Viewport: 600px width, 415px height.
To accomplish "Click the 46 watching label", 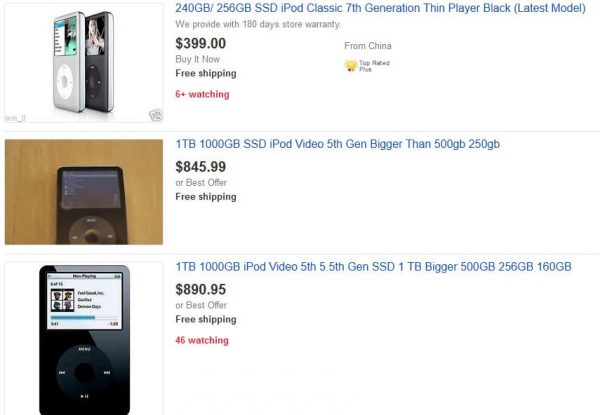I will [x=202, y=340].
